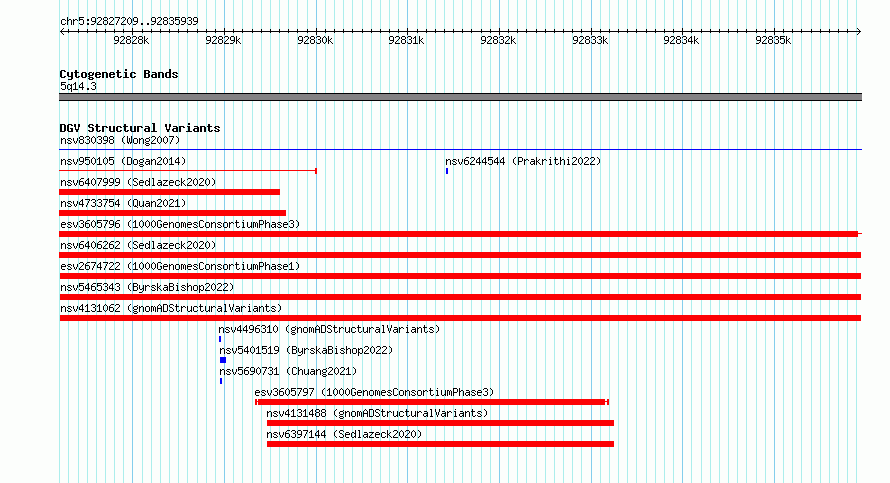Viewport: 890px width, 483px height.
Task: Click the right arrowhead of the ruler
Action: coord(859,31)
